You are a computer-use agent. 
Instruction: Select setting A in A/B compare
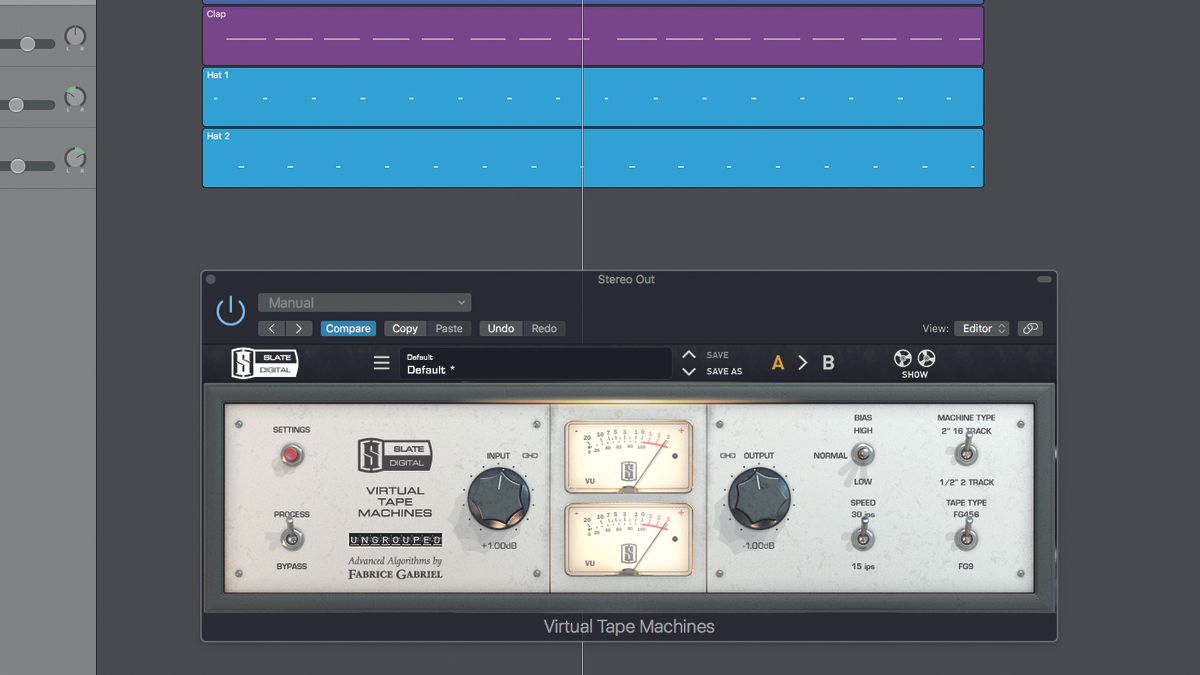tap(778, 362)
